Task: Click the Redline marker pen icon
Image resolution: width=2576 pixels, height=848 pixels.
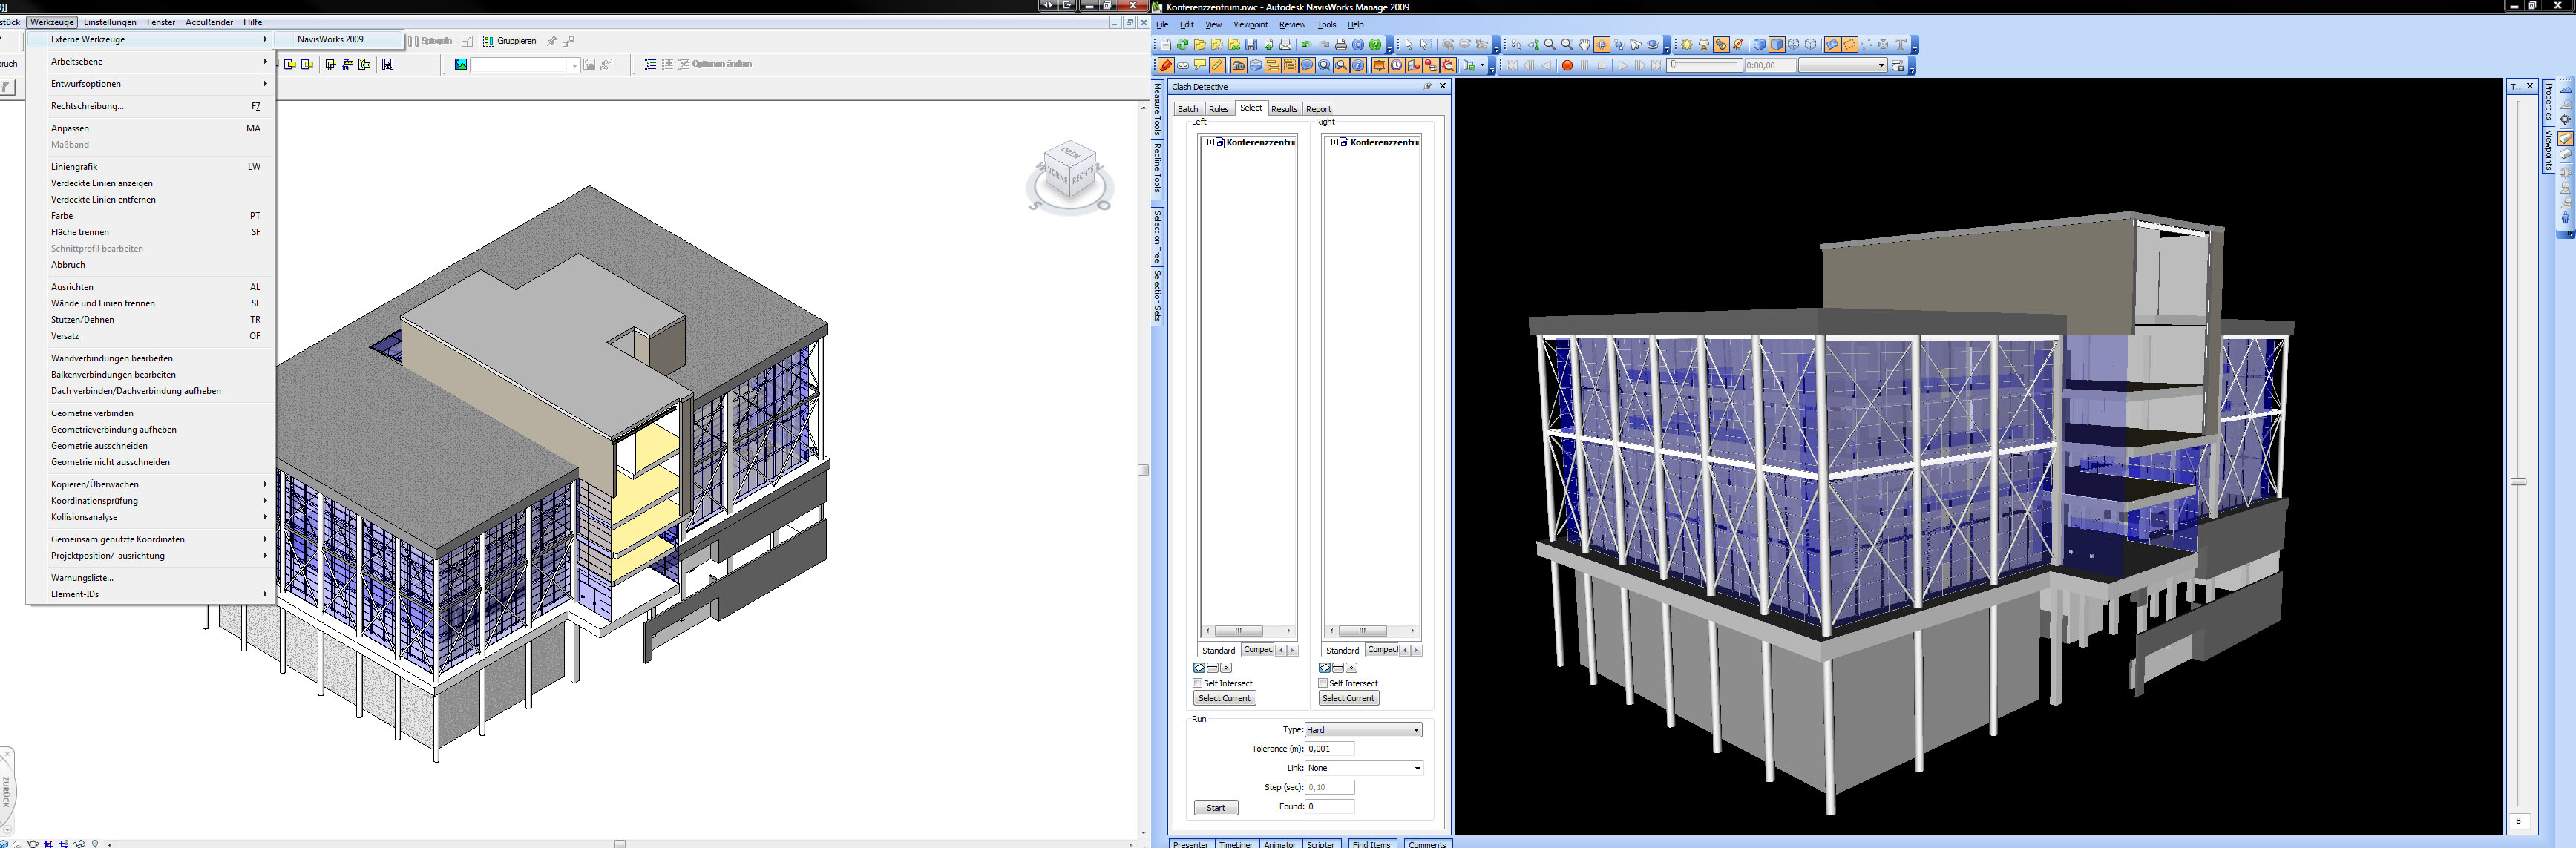Action: click(x=1167, y=65)
